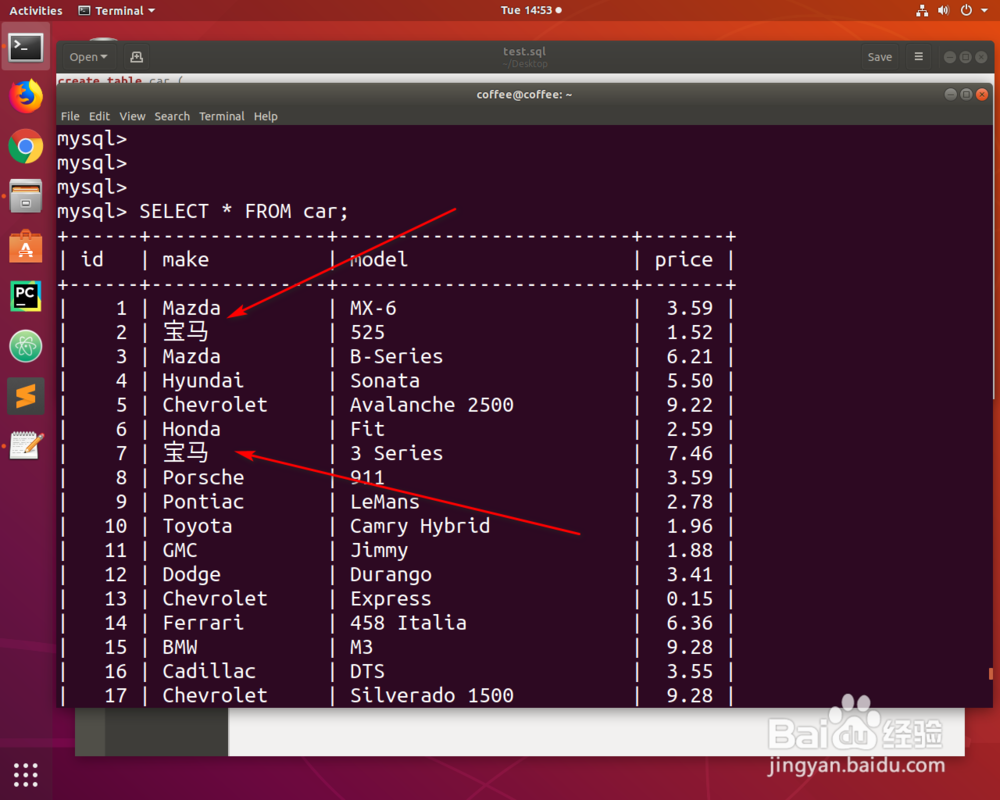Open Ubuntu Software from the dock

tap(26, 246)
